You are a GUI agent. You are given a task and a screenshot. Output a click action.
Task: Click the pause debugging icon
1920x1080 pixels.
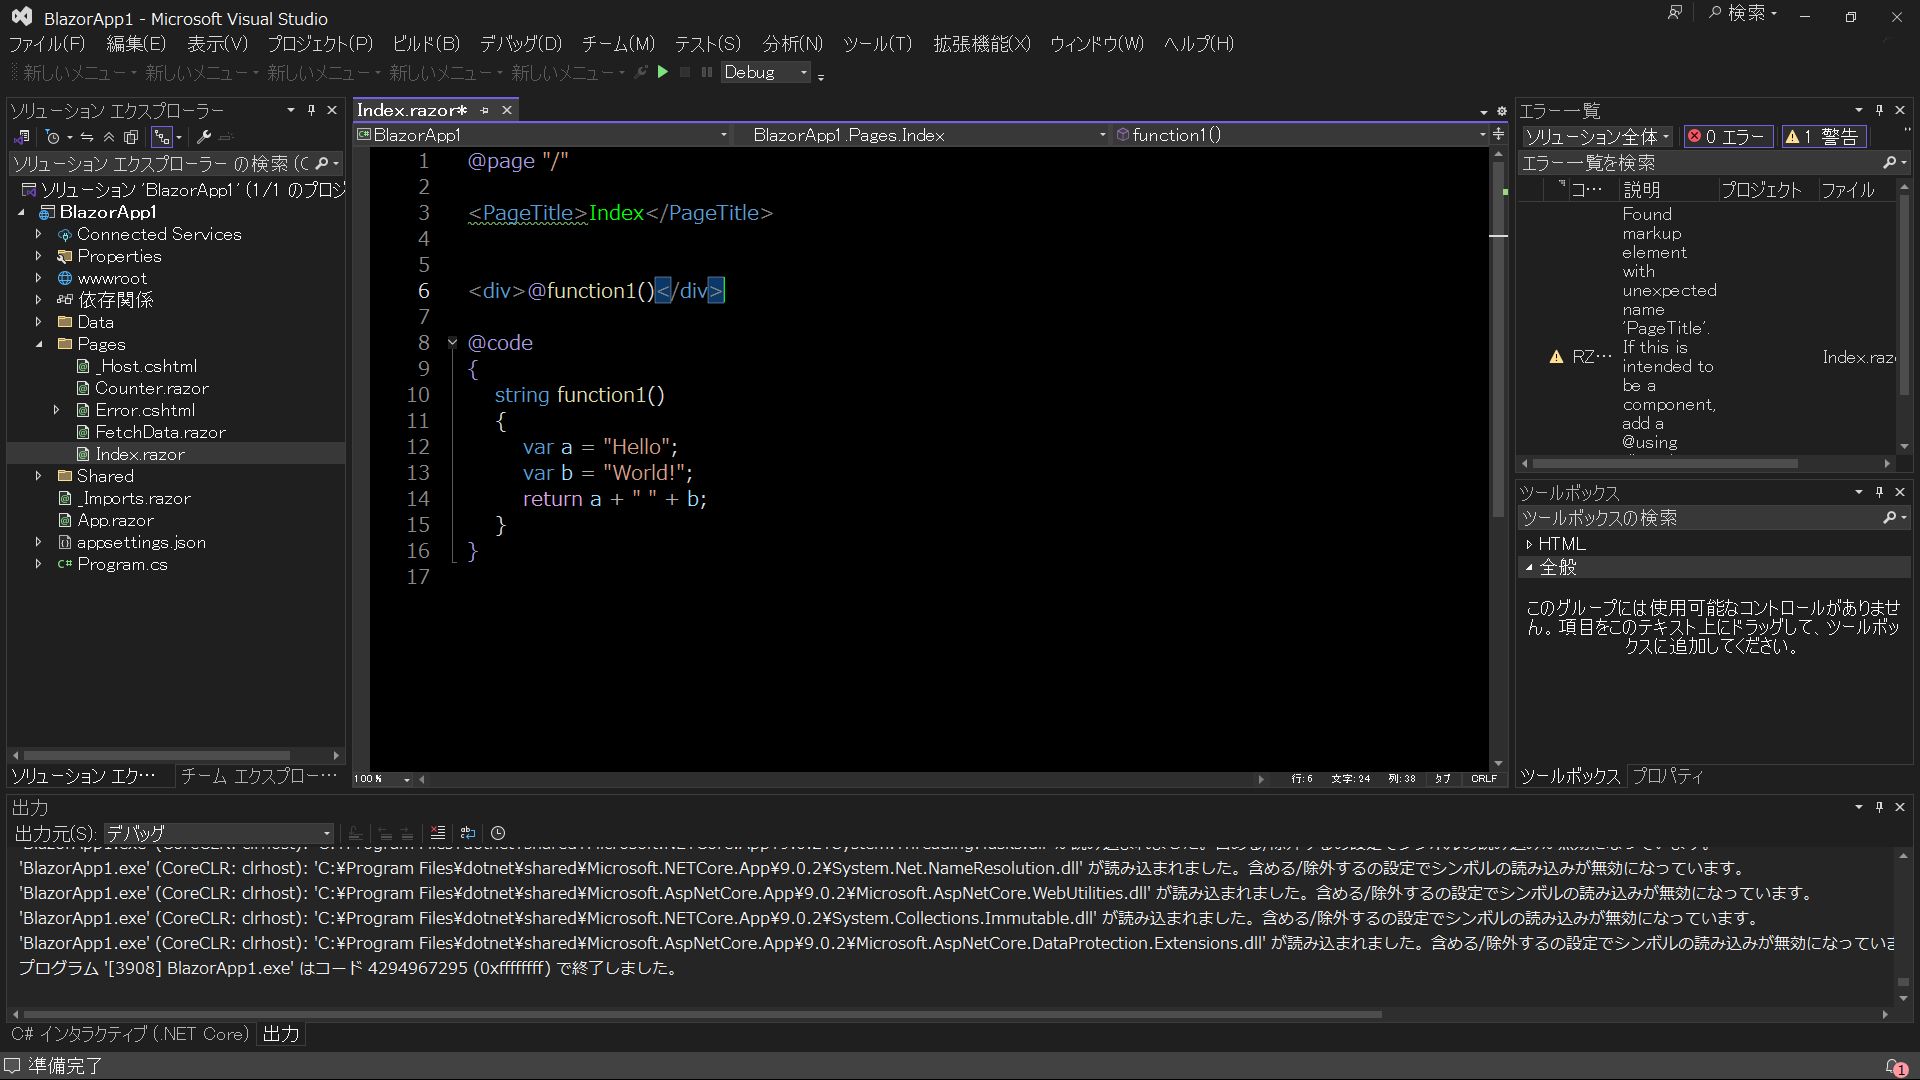707,72
